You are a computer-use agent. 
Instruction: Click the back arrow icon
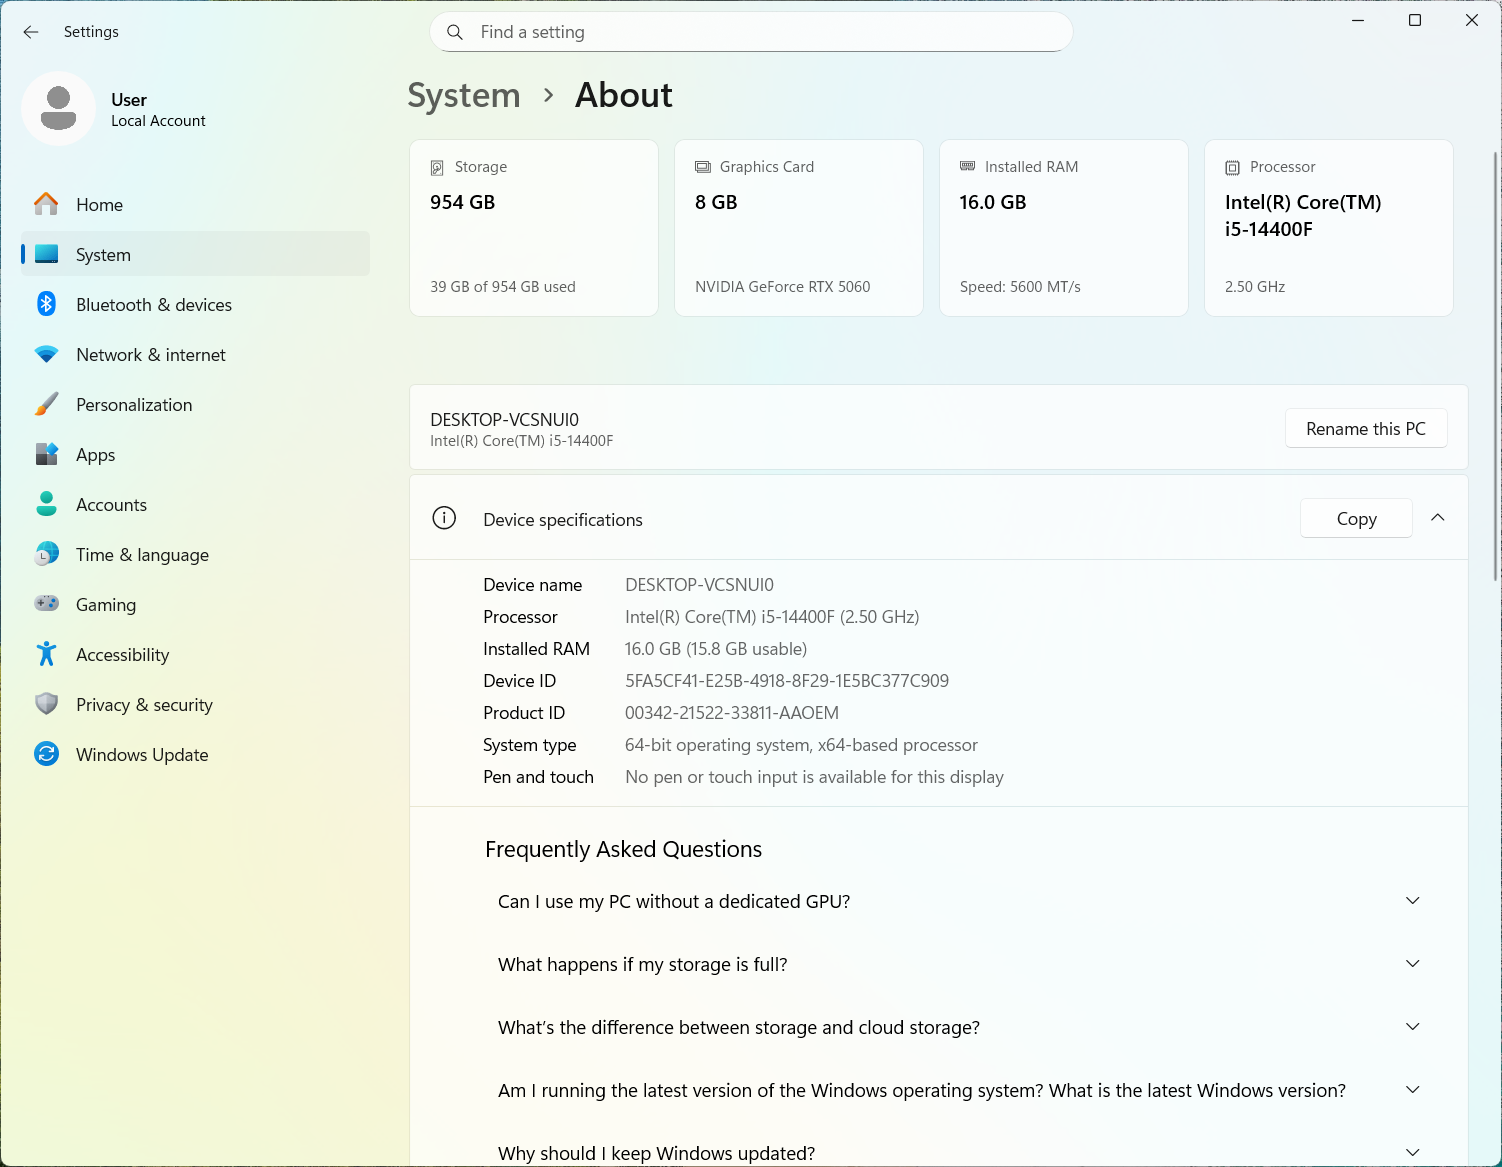click(31, 32)
